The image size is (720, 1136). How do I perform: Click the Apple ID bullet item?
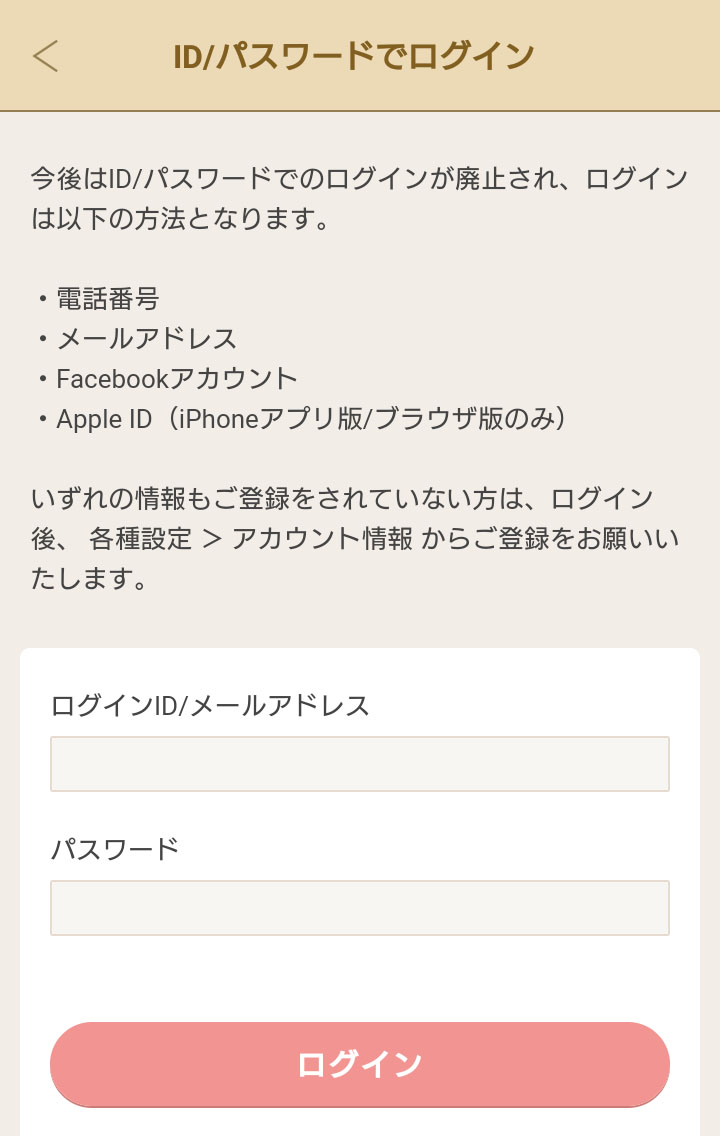click(104, 419)
